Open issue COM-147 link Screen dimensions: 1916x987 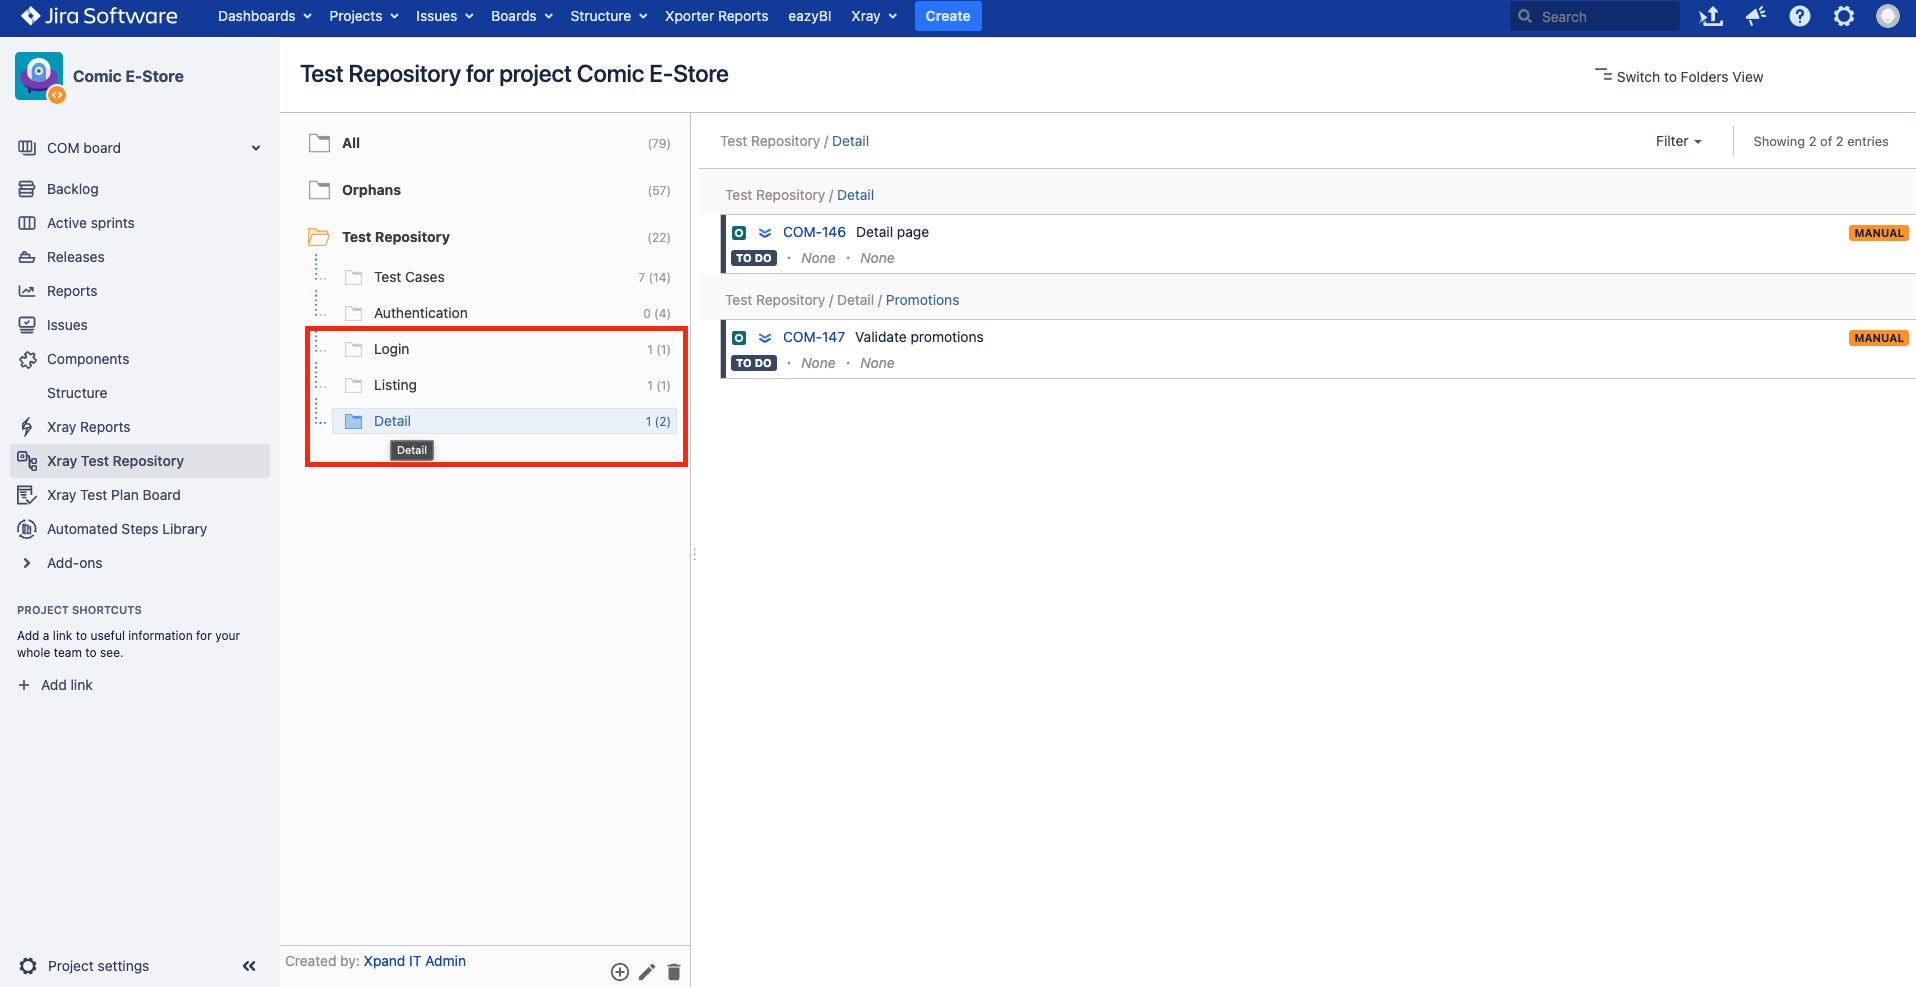coord(814,337)
